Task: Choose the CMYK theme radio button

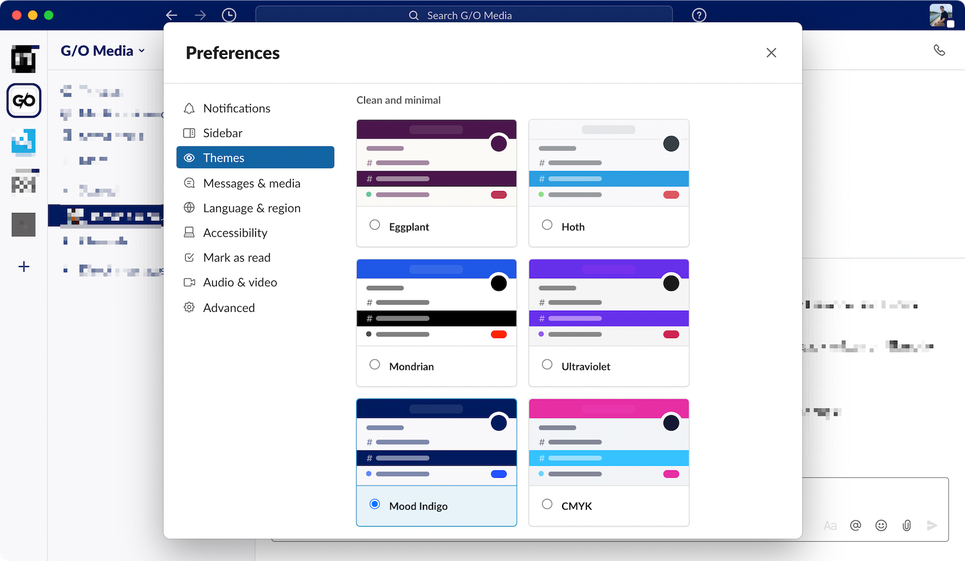Action: click(x=547, y=504)
